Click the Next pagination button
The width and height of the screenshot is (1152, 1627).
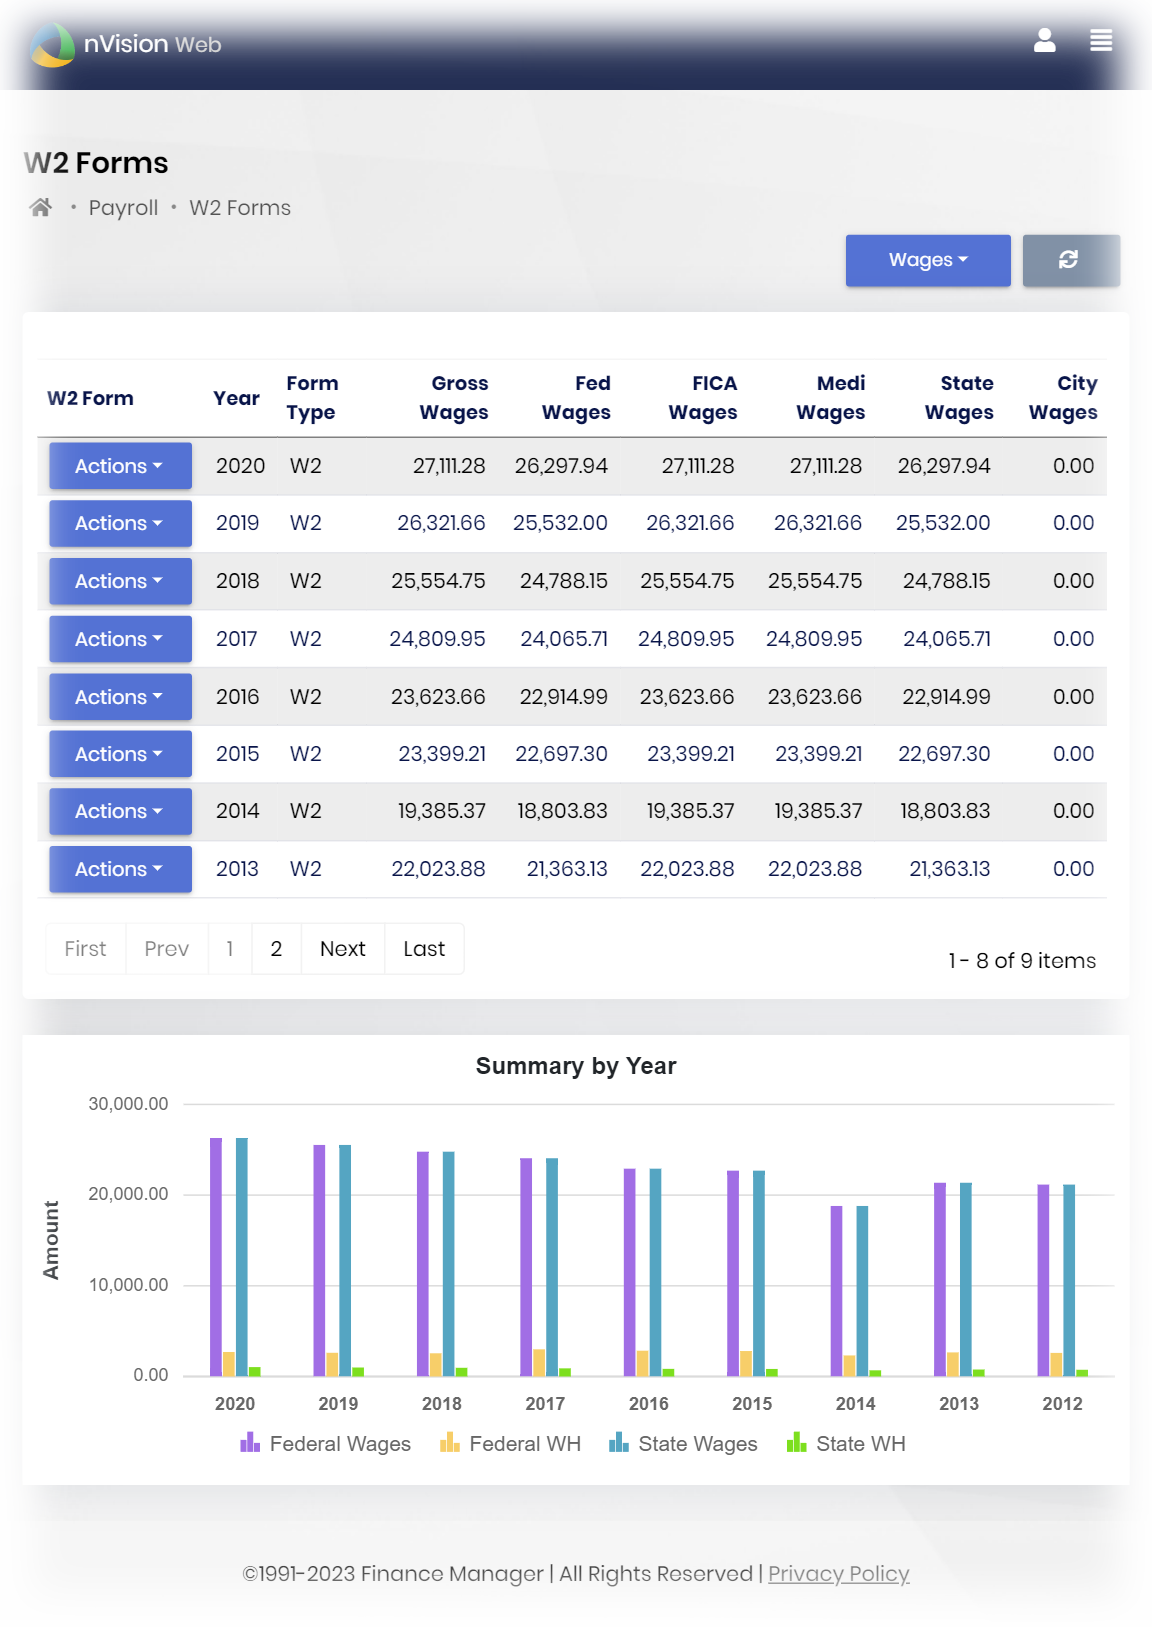[342, 948]
